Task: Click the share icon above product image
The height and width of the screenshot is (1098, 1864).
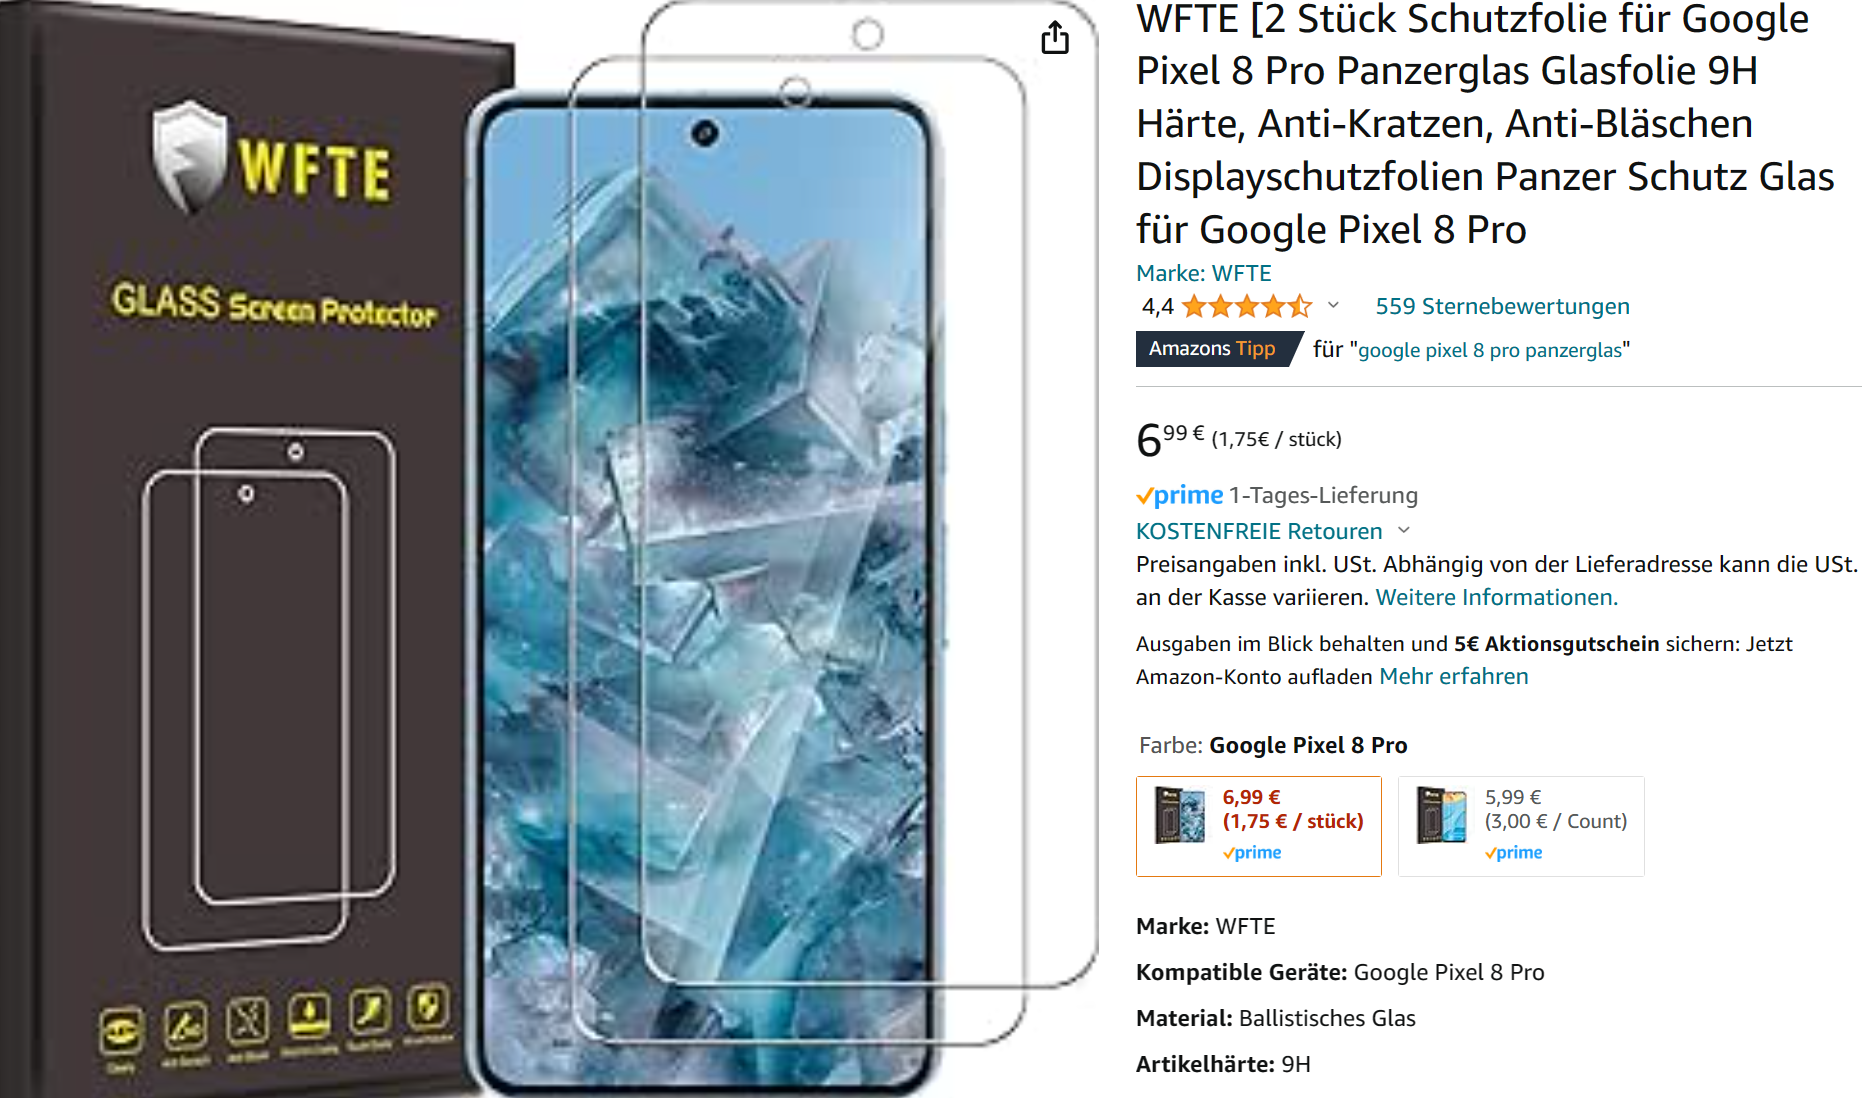Action: (1055, 38)
